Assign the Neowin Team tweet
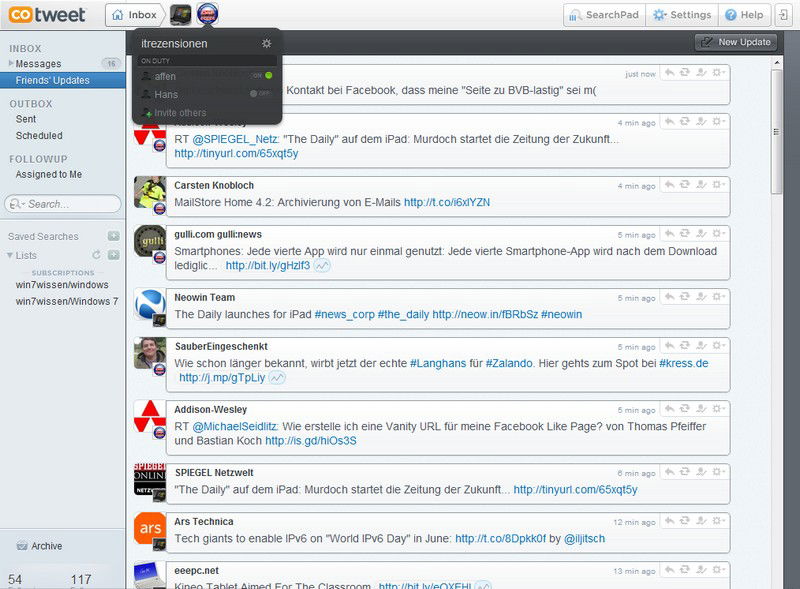 point(702,297)
